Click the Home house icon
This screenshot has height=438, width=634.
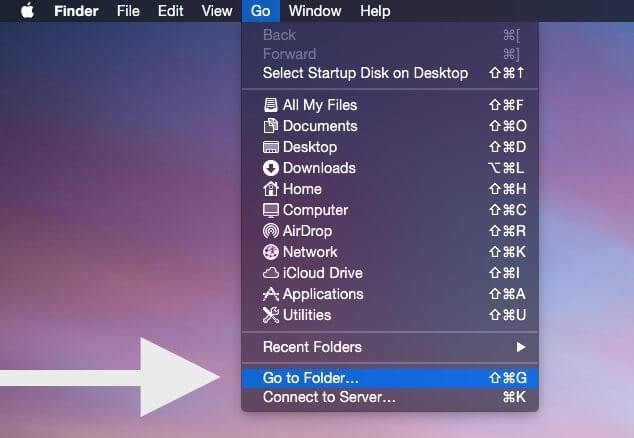(x=270, y=189)
